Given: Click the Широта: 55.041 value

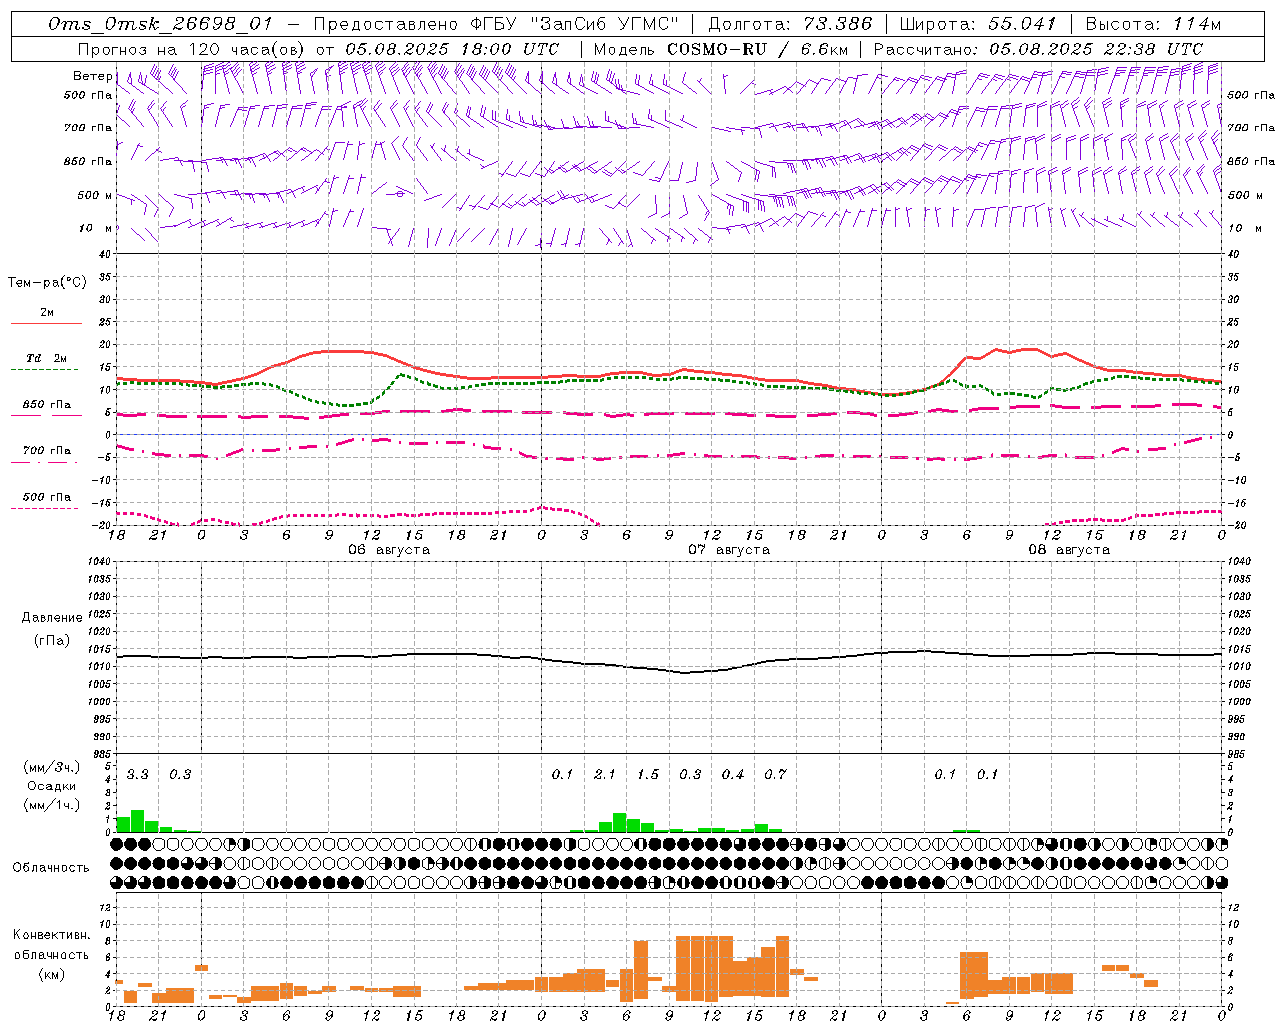Looking at the screenshot, I should coord(978,24).
